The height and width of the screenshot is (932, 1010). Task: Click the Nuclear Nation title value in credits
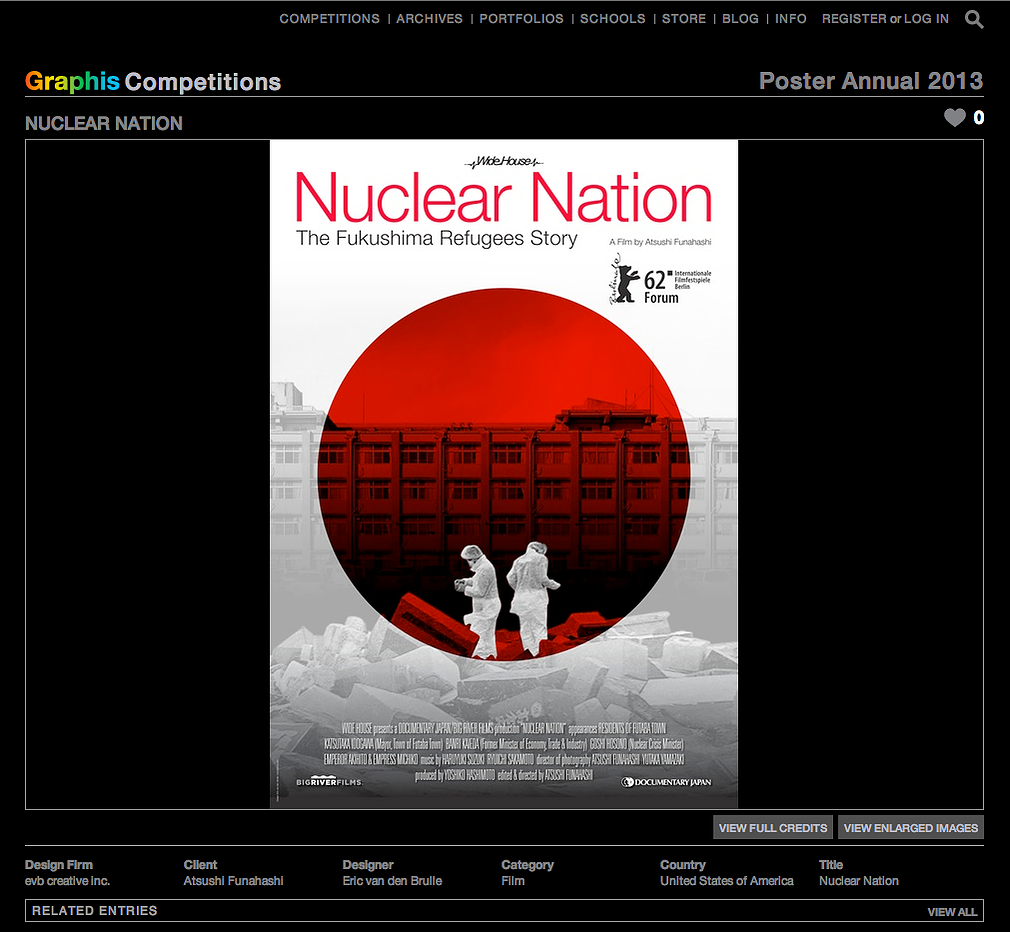pos(859,880)
